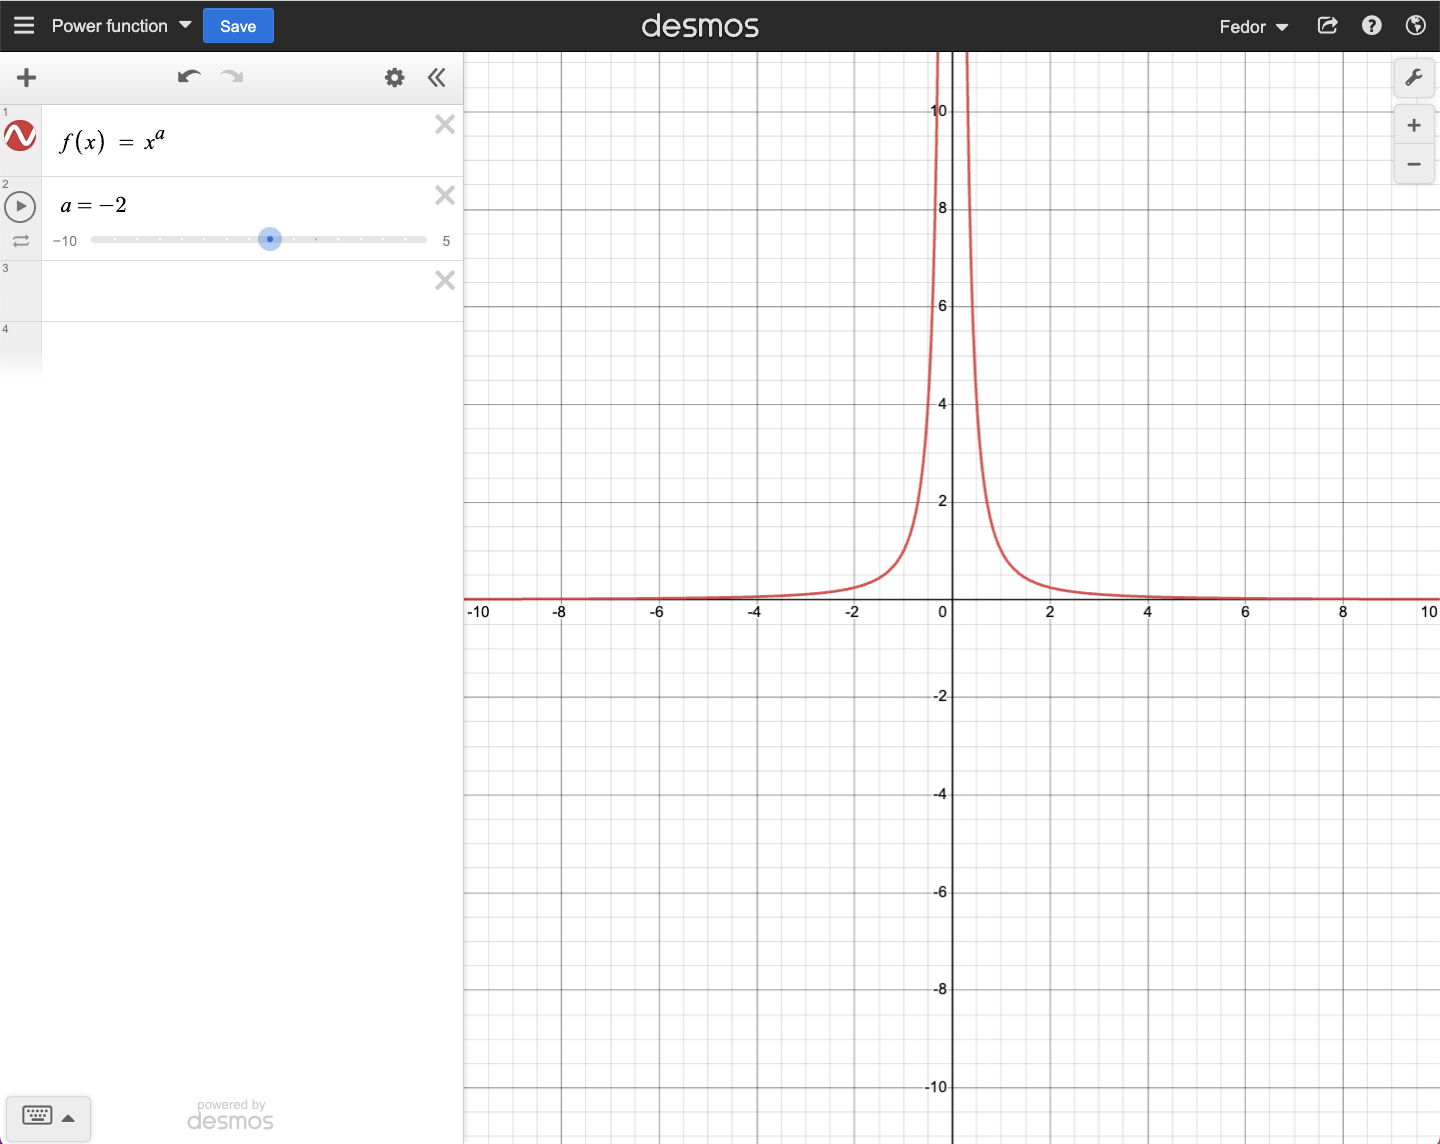Click the Add Item plus icon
The width and height of the screenshot is (1440, 1144).
pyautogui.click(x=27, y=78)
